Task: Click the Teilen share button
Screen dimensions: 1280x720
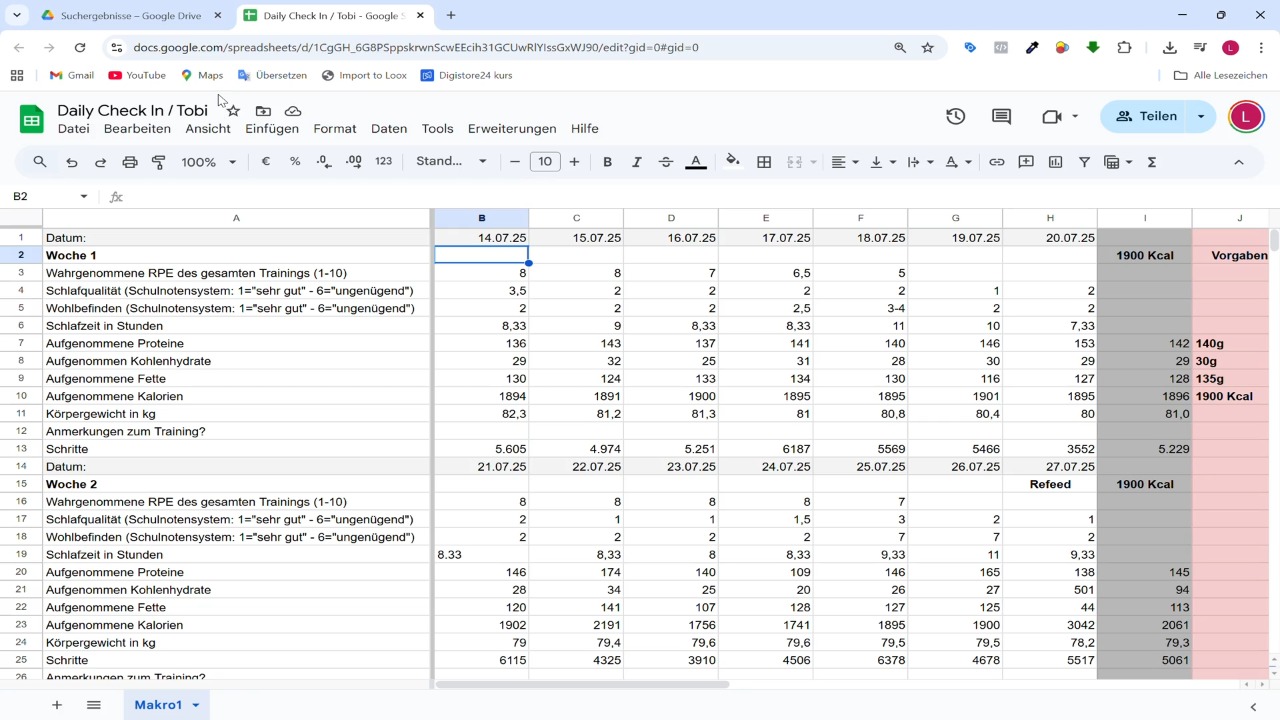Action: [1146, 116]
